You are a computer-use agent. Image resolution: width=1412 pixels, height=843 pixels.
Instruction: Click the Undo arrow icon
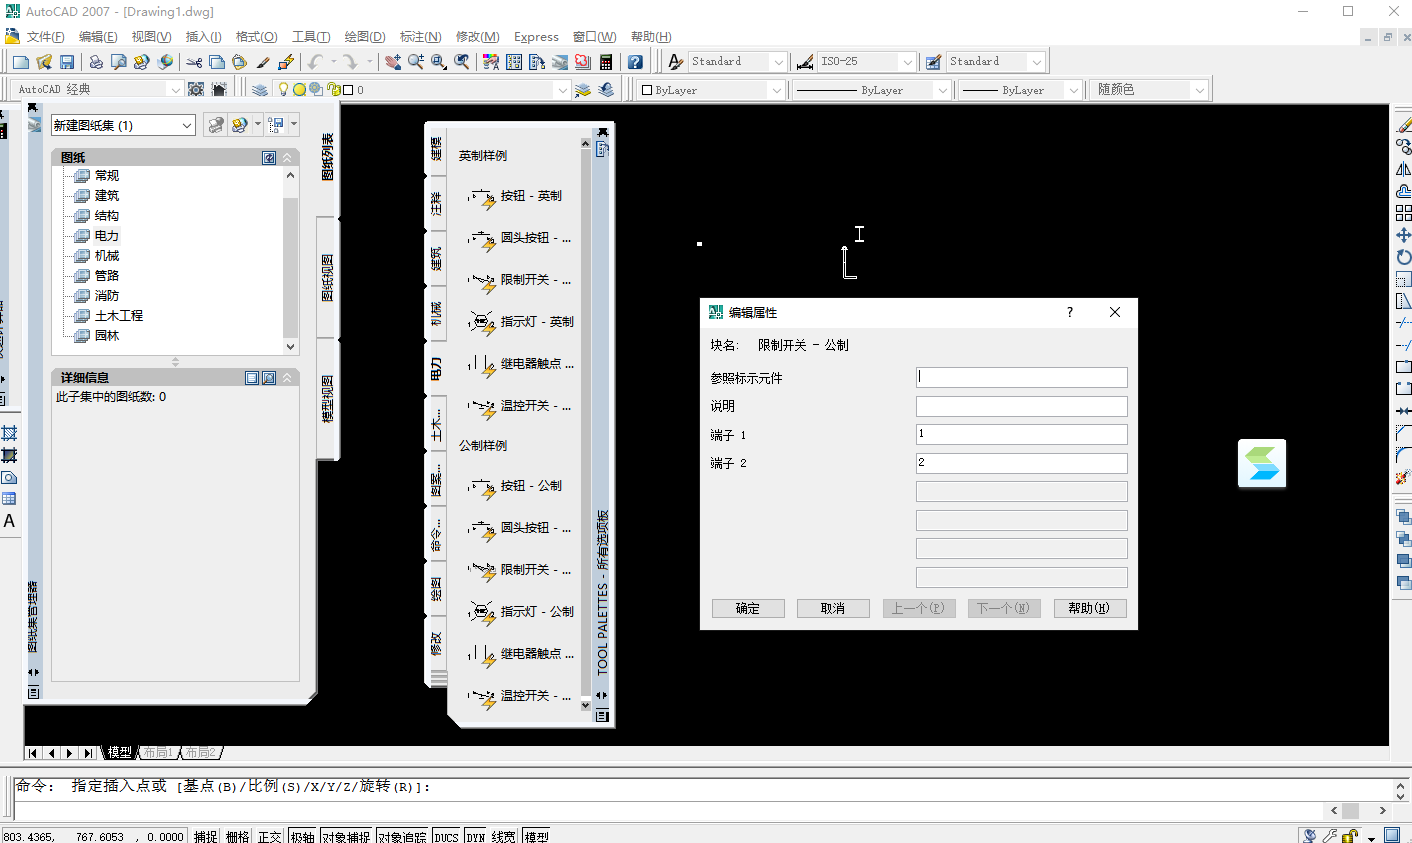point(315,62)
